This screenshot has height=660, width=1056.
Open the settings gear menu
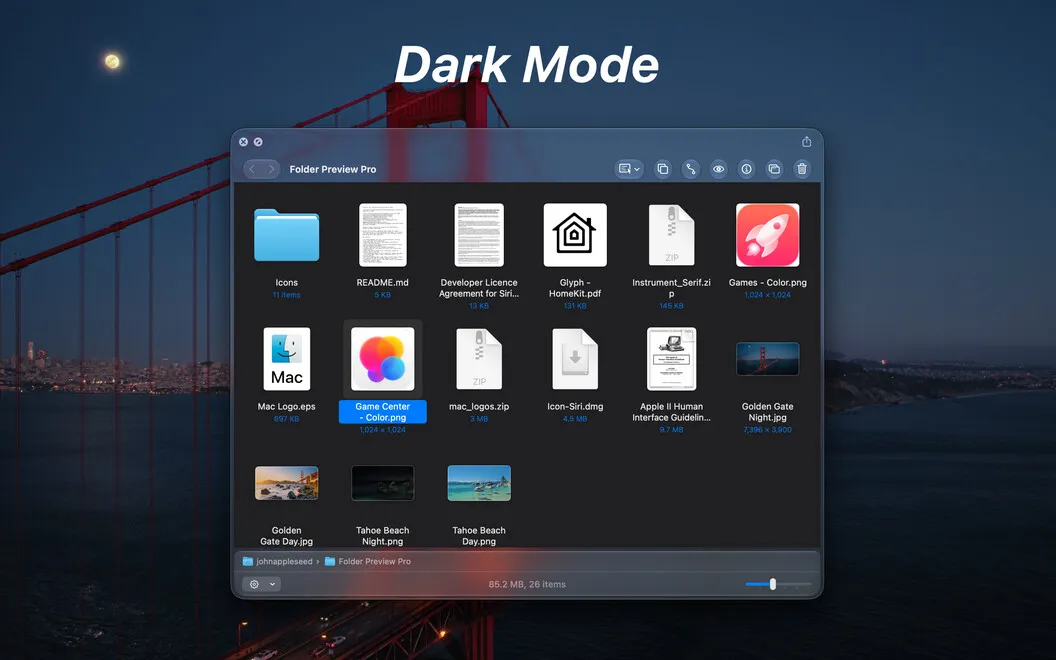pyautogui.click(x=261, y=584)
